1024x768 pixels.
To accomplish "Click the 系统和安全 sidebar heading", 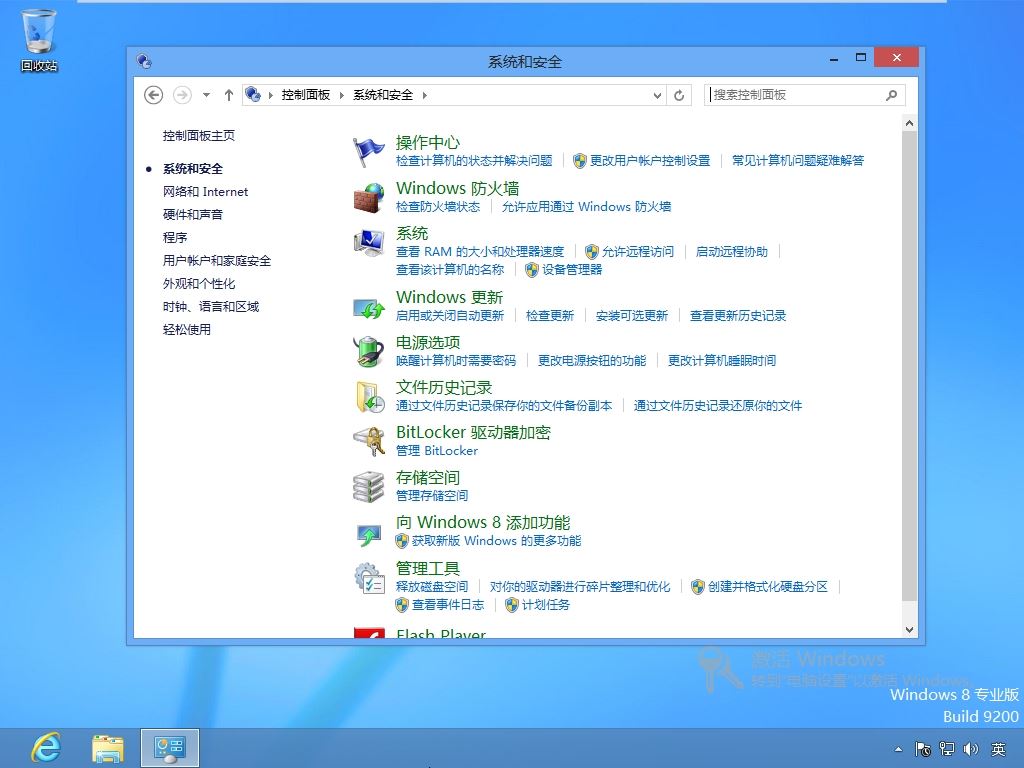I will tap(193, 168).
